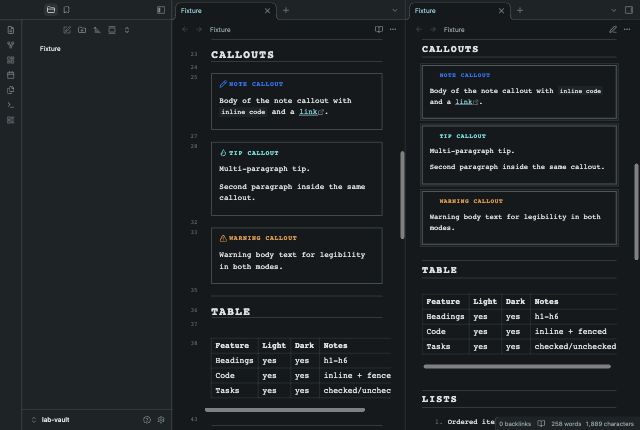The height and width of the screenshot is (430, 640).
Task: Click pencil icon of Note callout
Action: (x=223, y=84)
